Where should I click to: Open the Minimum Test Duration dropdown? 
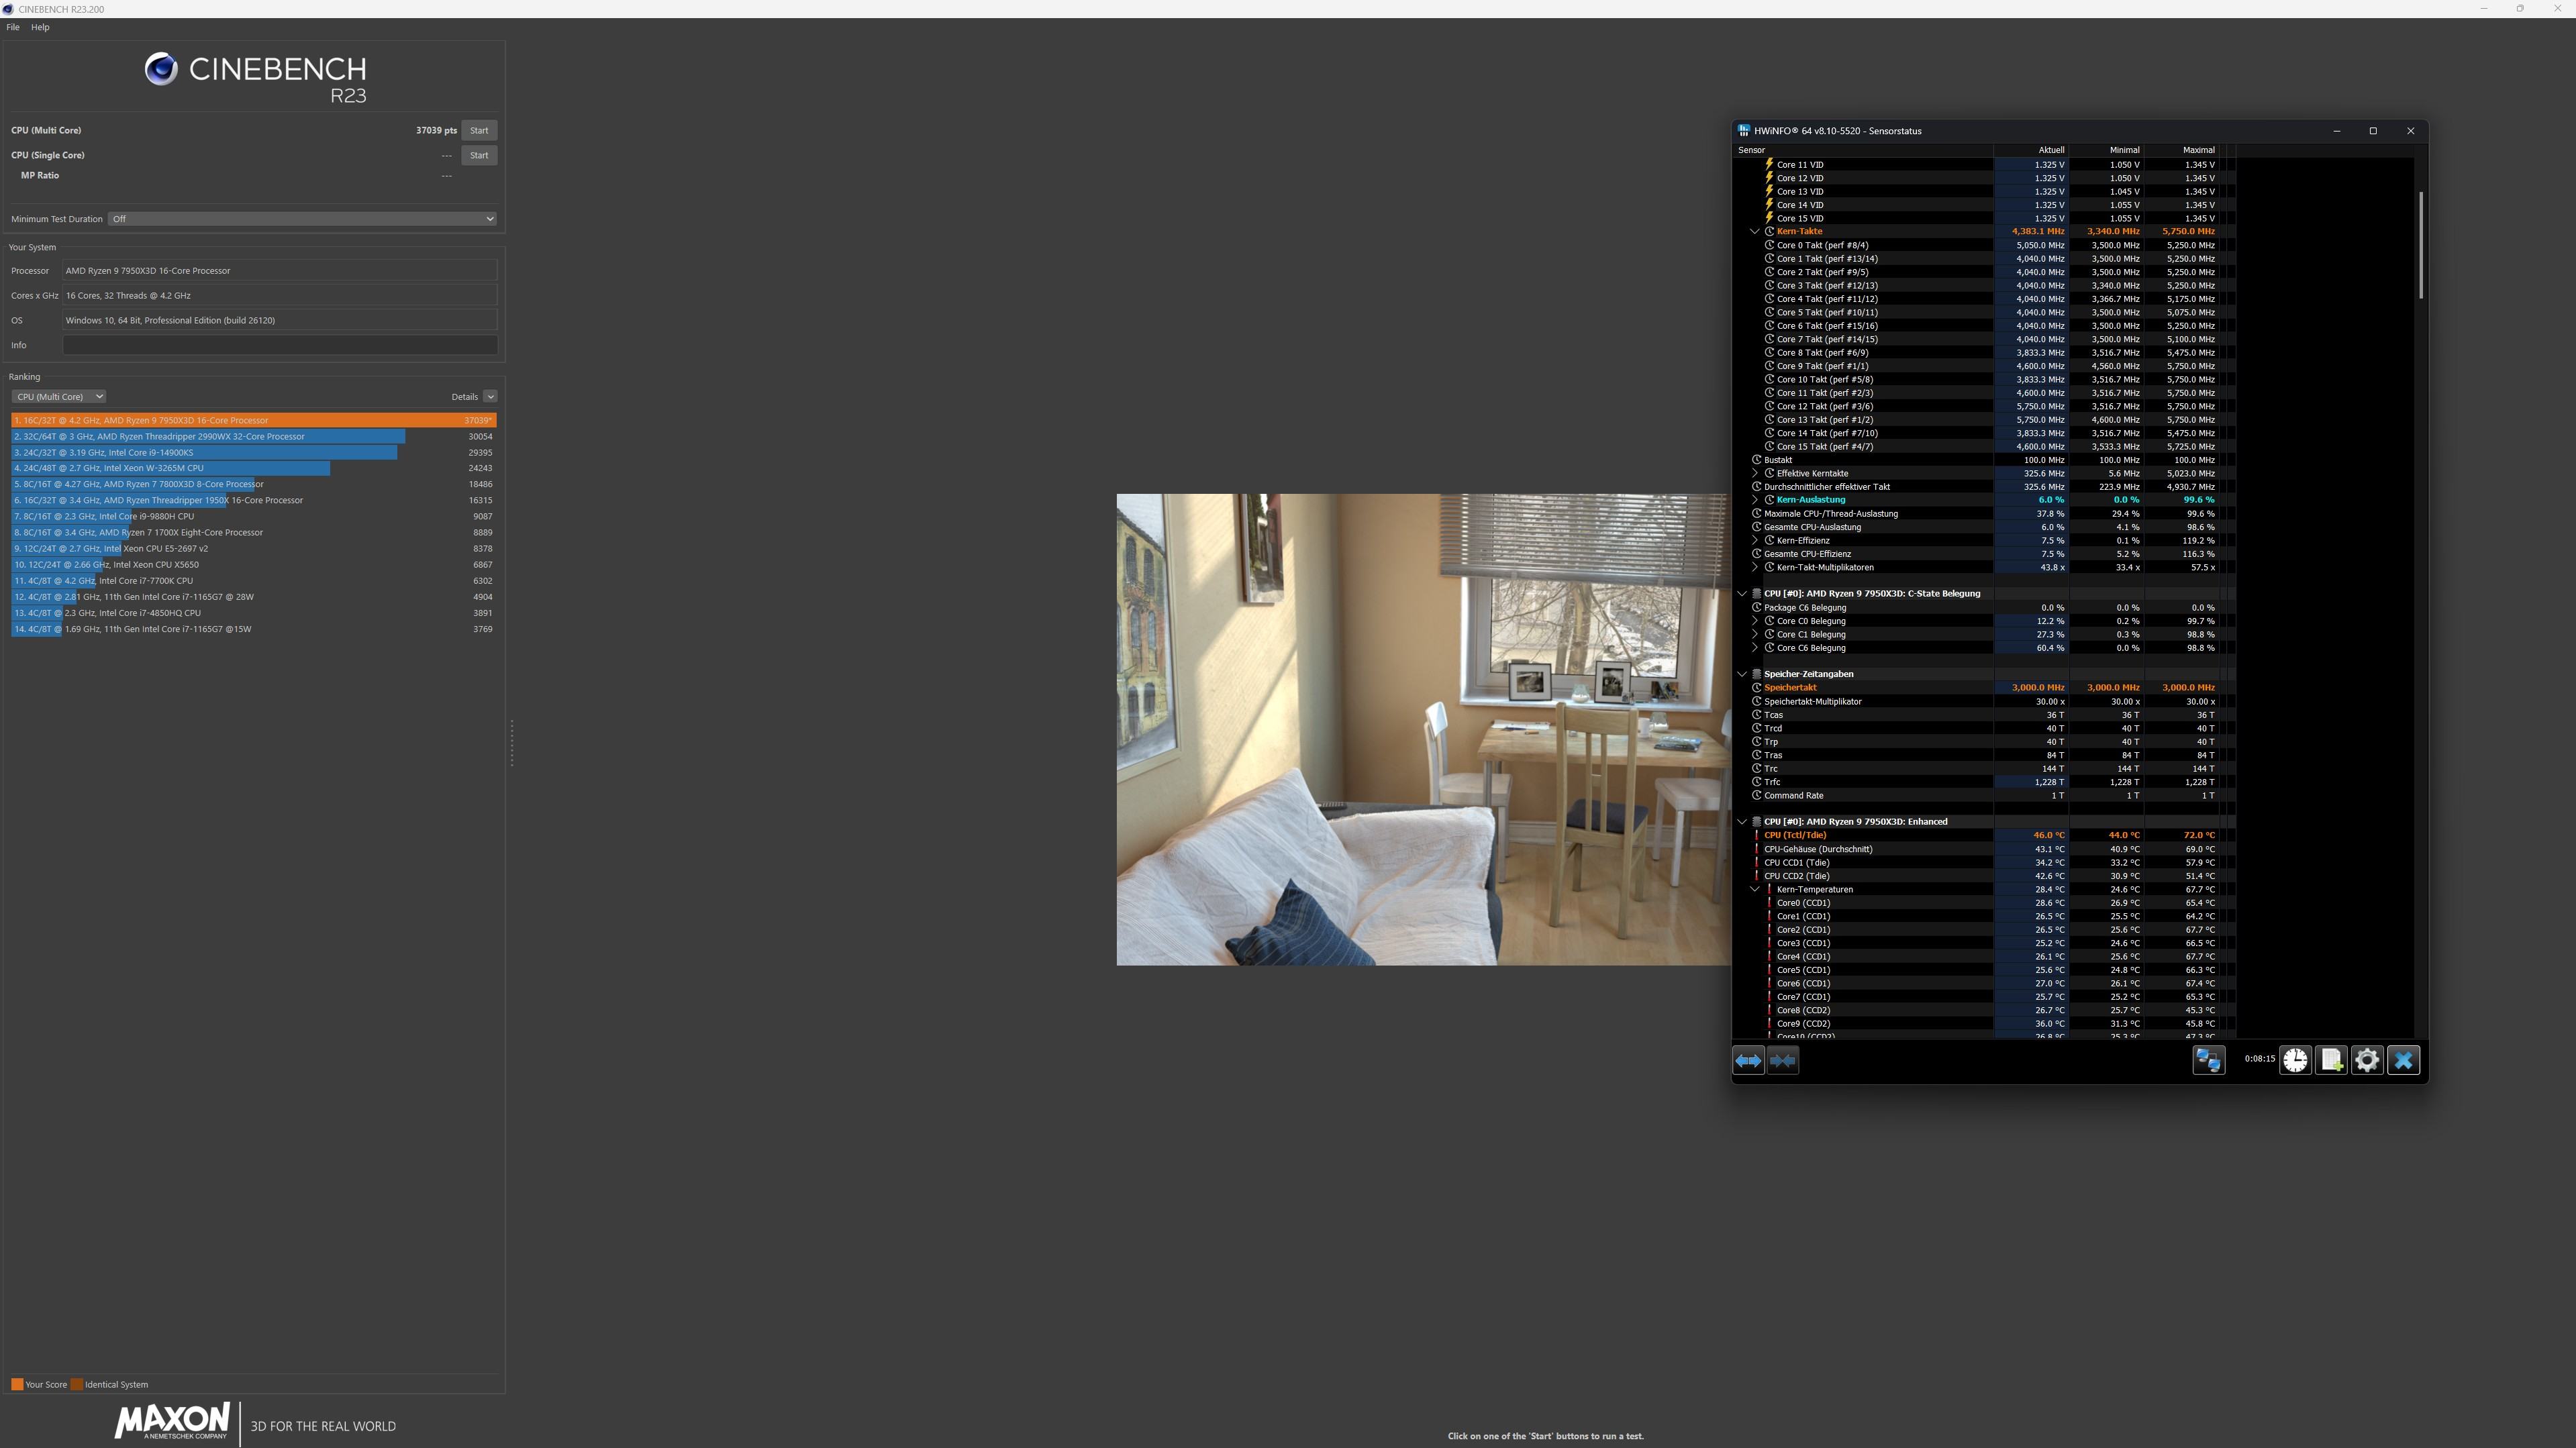click(x=302, y=219)
